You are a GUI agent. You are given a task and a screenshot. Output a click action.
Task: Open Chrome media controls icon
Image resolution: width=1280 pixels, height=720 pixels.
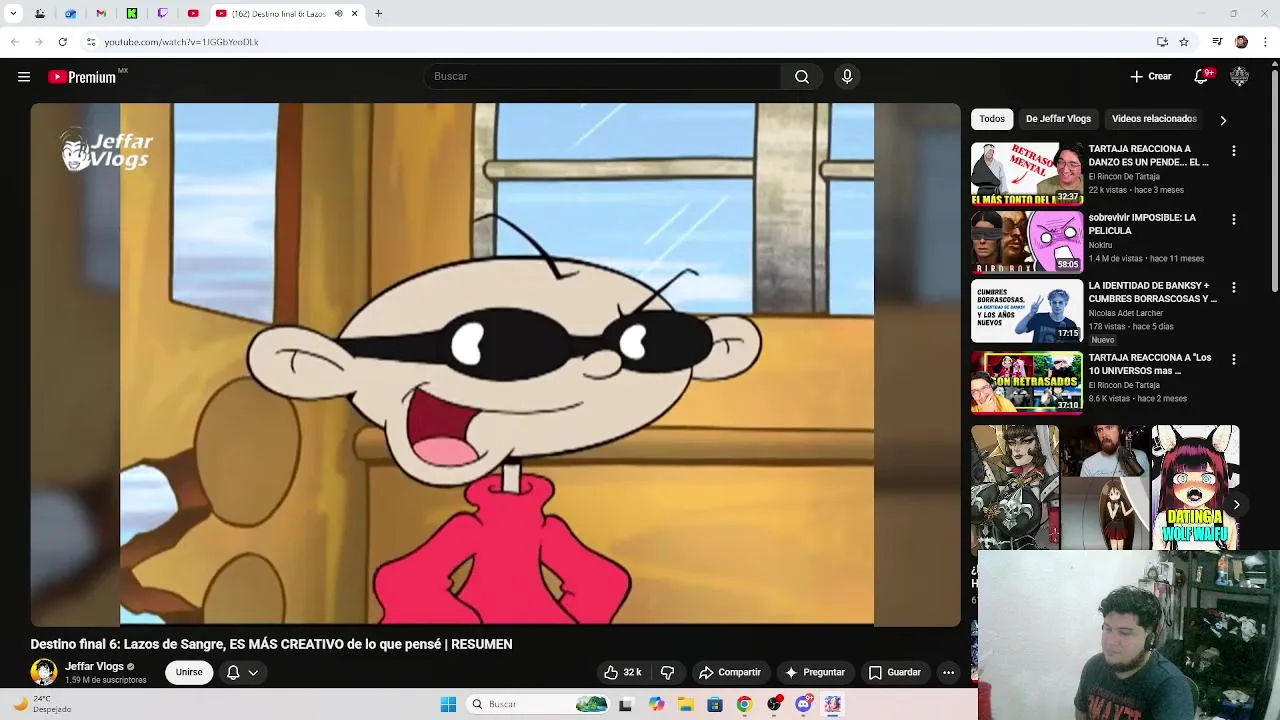[x=1217, y=42]
